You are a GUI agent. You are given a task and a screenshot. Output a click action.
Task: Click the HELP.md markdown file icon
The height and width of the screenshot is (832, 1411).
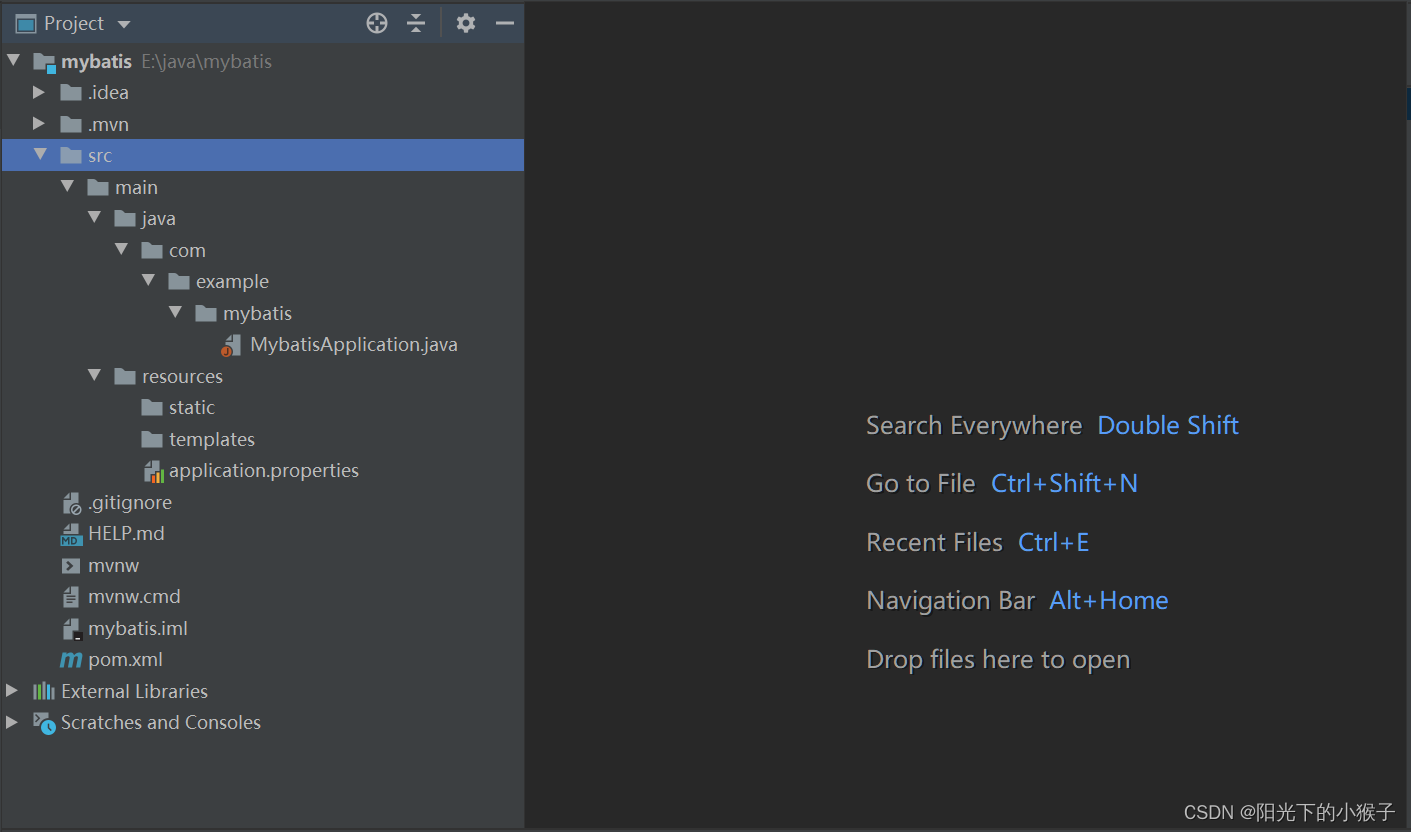click(71, 534)
